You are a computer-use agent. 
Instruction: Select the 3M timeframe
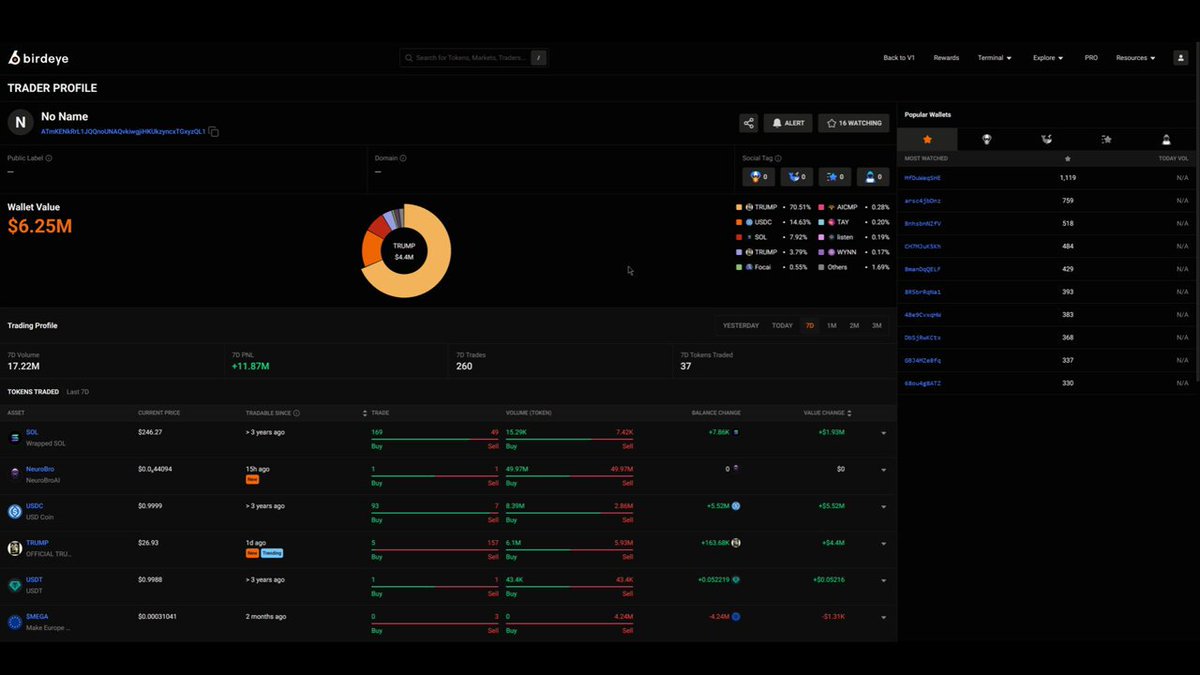coord(877,325)
